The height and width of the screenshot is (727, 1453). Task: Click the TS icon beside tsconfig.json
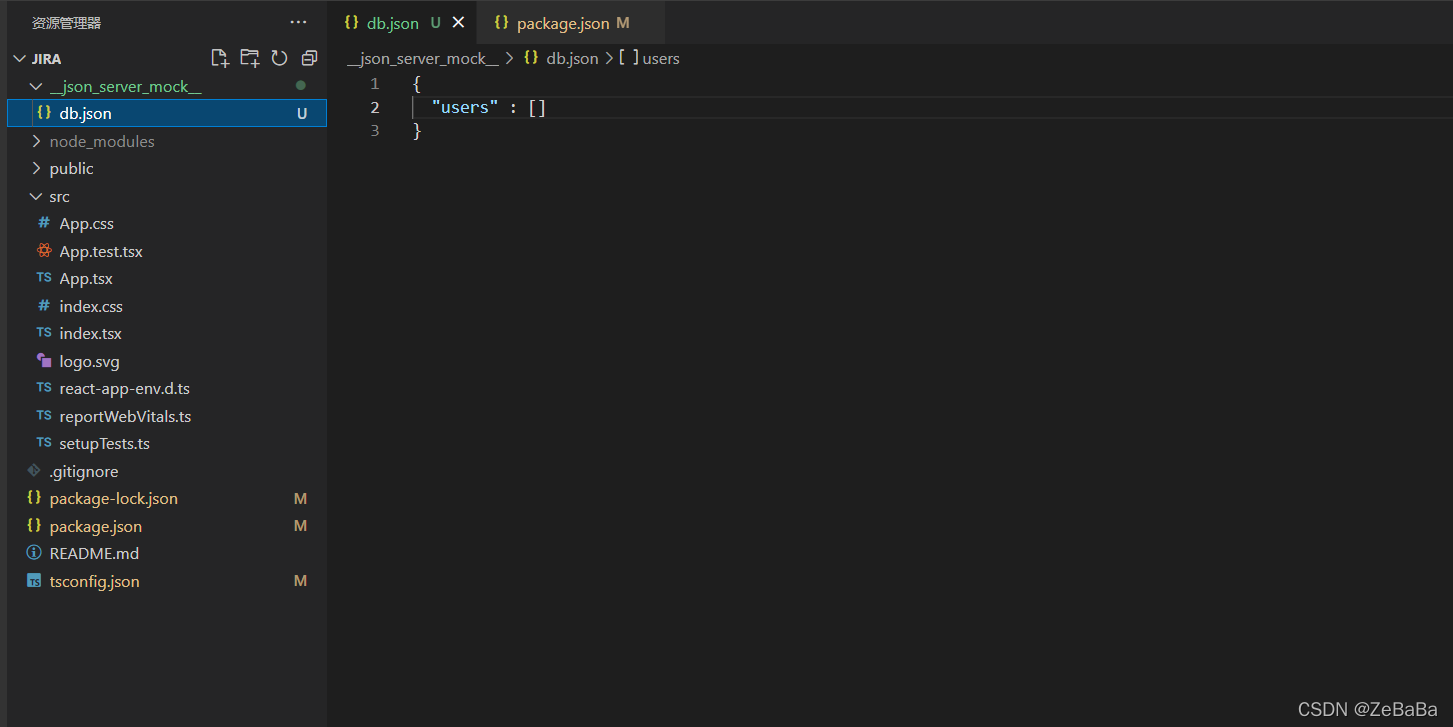pos(34,581)
